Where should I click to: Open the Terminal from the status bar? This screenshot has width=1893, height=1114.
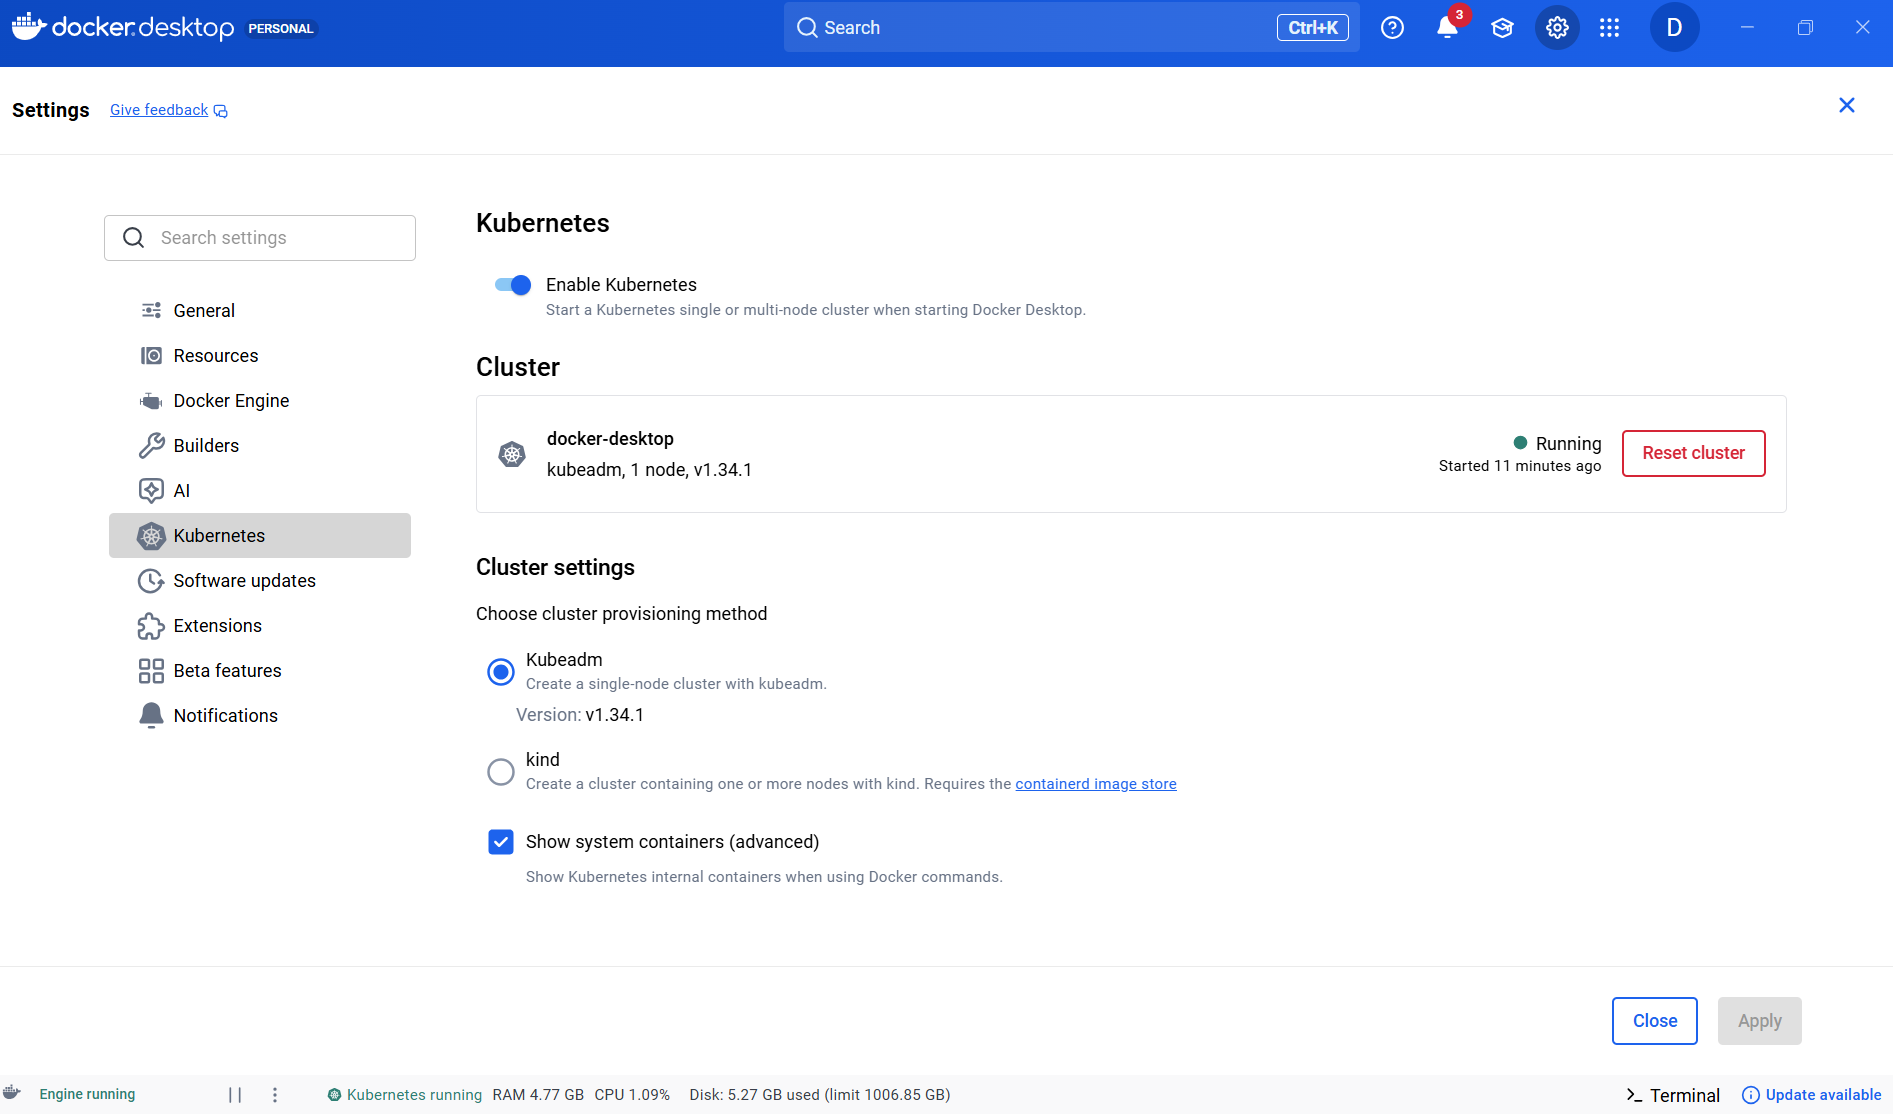click(1673, 1095)
